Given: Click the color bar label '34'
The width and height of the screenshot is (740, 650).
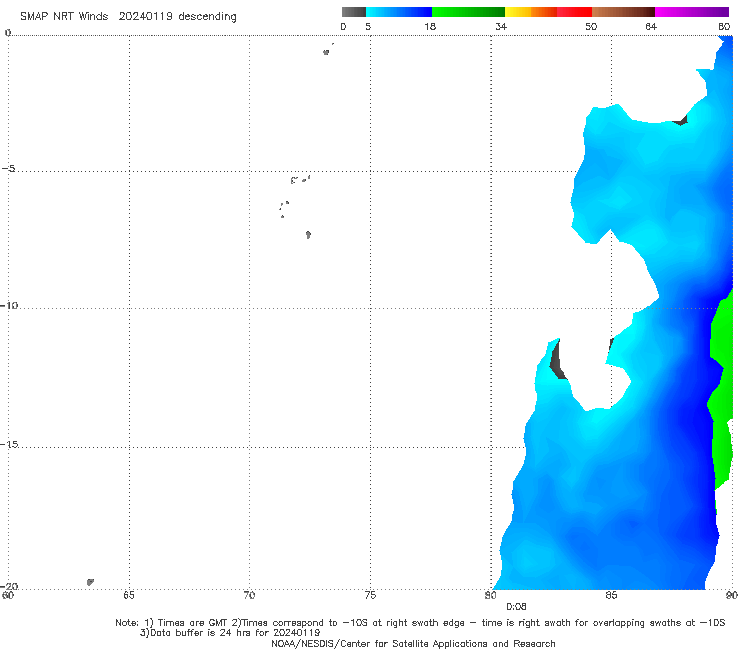Looking at the screenshot, I should 501,26.
